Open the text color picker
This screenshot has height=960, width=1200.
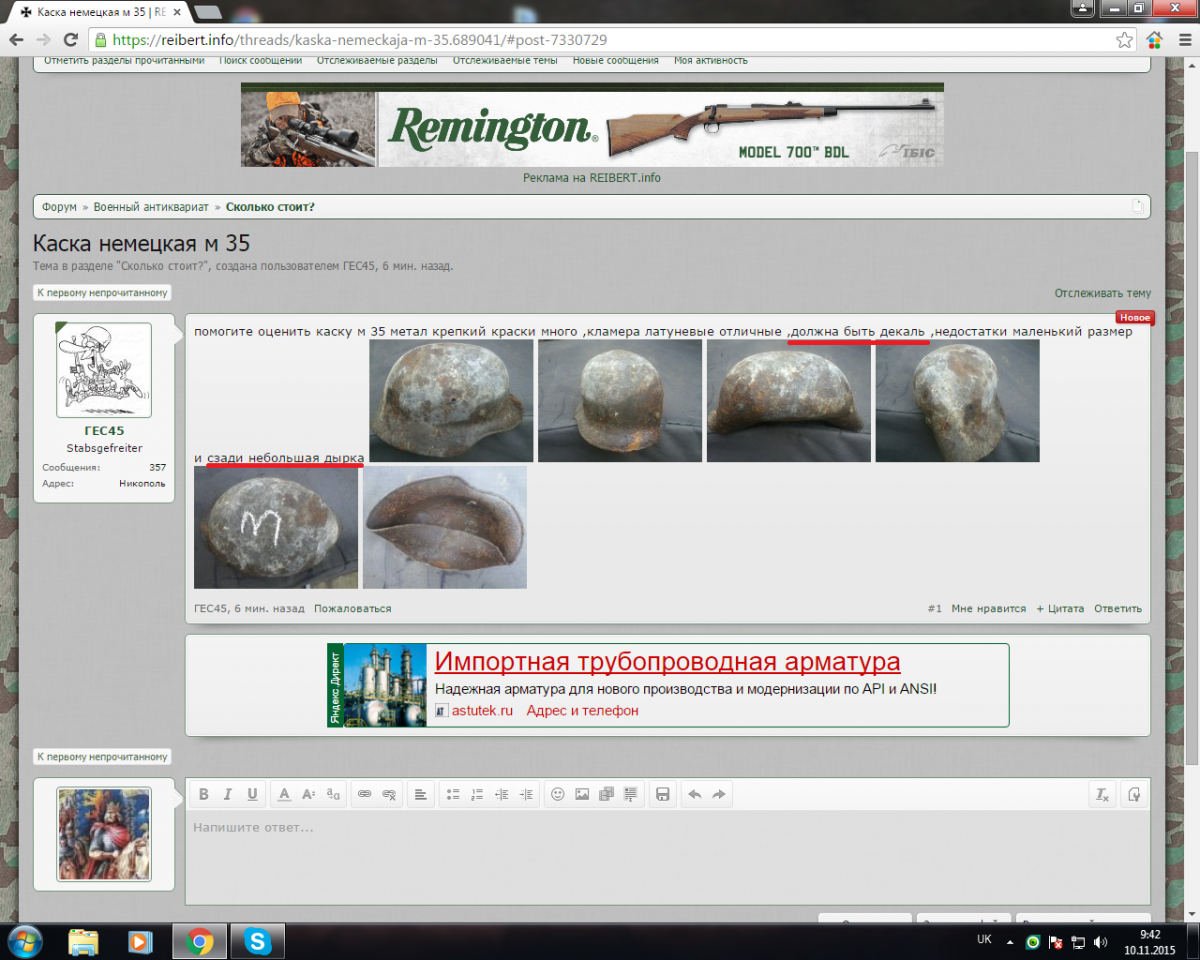[284, 794]
